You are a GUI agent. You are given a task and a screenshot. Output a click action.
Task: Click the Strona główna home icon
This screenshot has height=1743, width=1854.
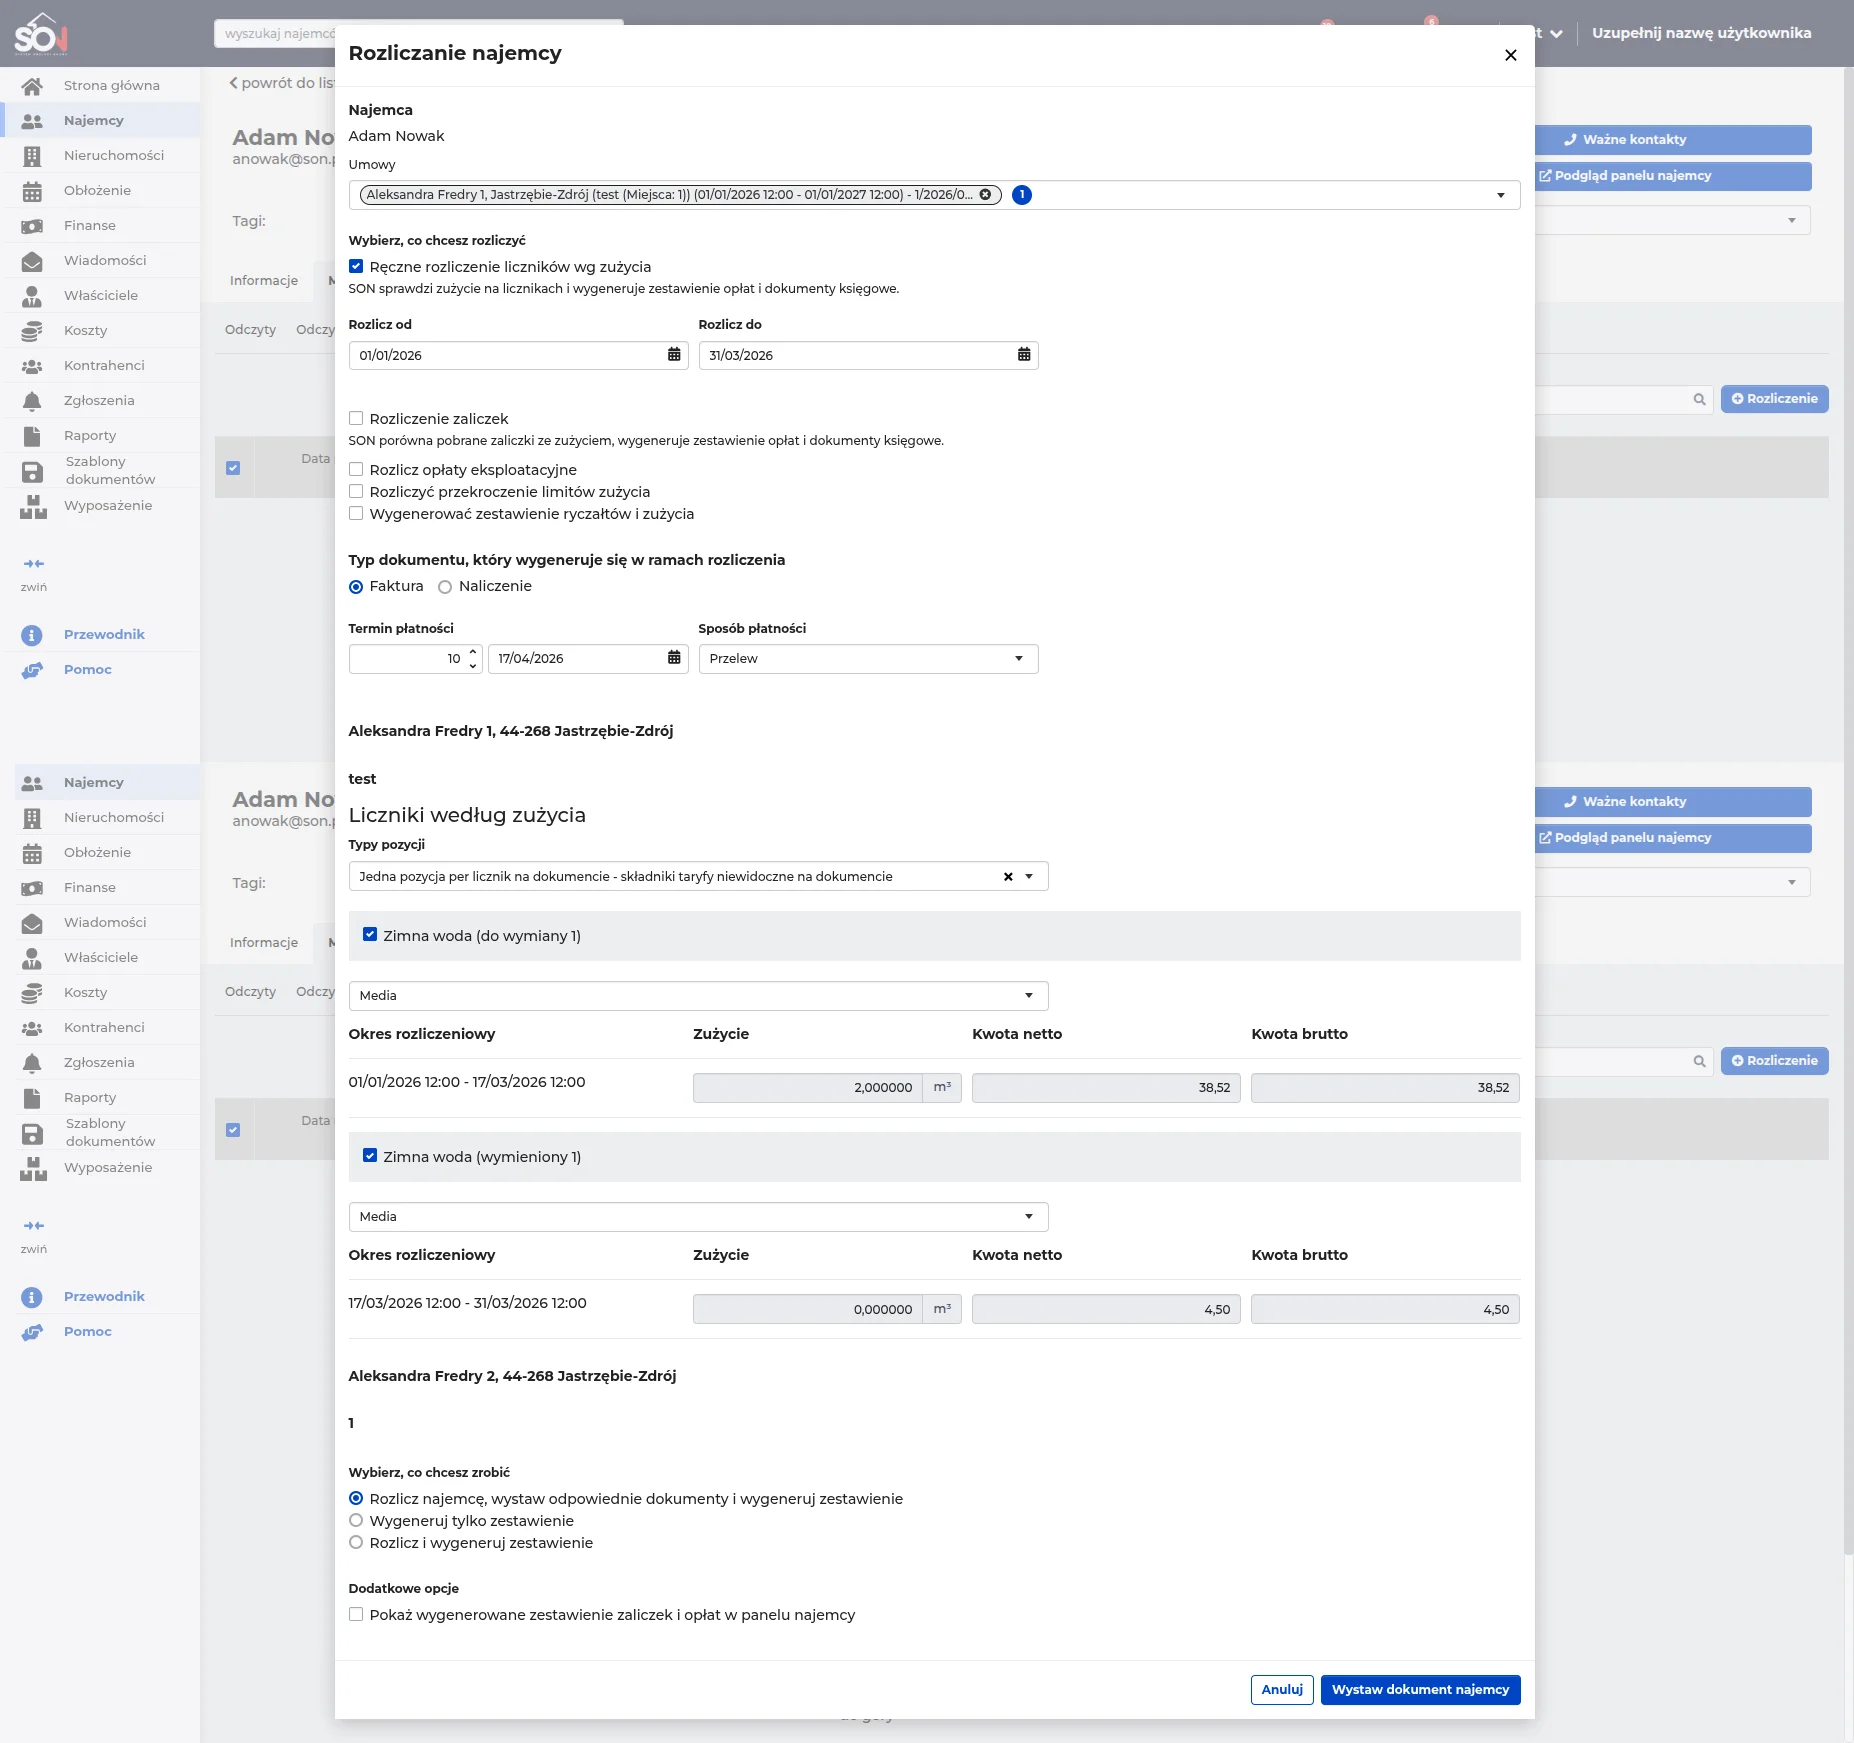pos(32,86)
